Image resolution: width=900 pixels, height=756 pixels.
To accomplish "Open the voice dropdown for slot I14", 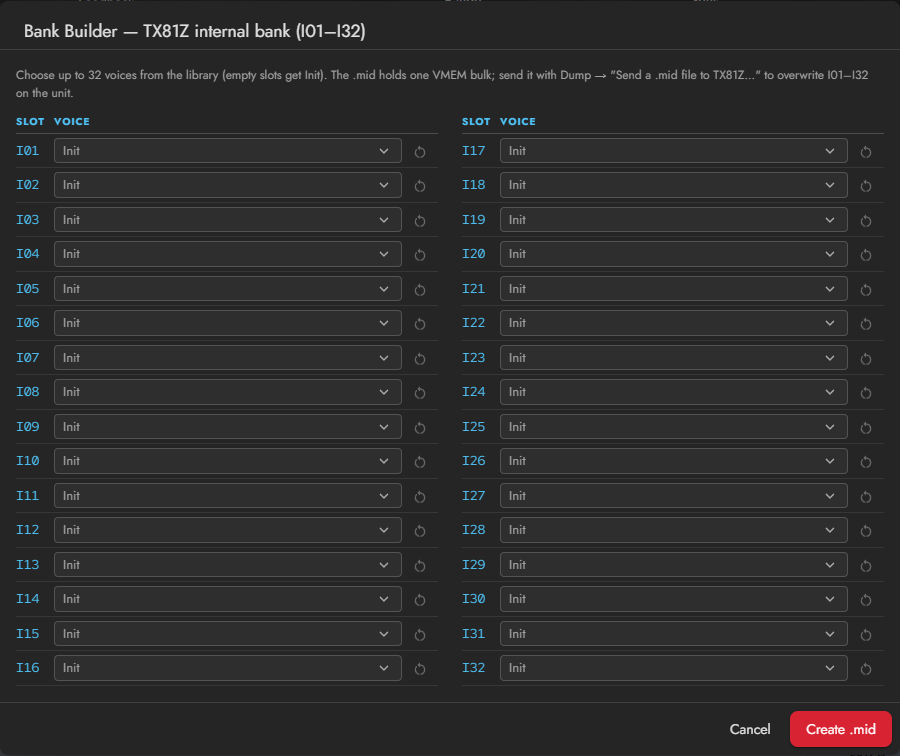I will 227,599.
